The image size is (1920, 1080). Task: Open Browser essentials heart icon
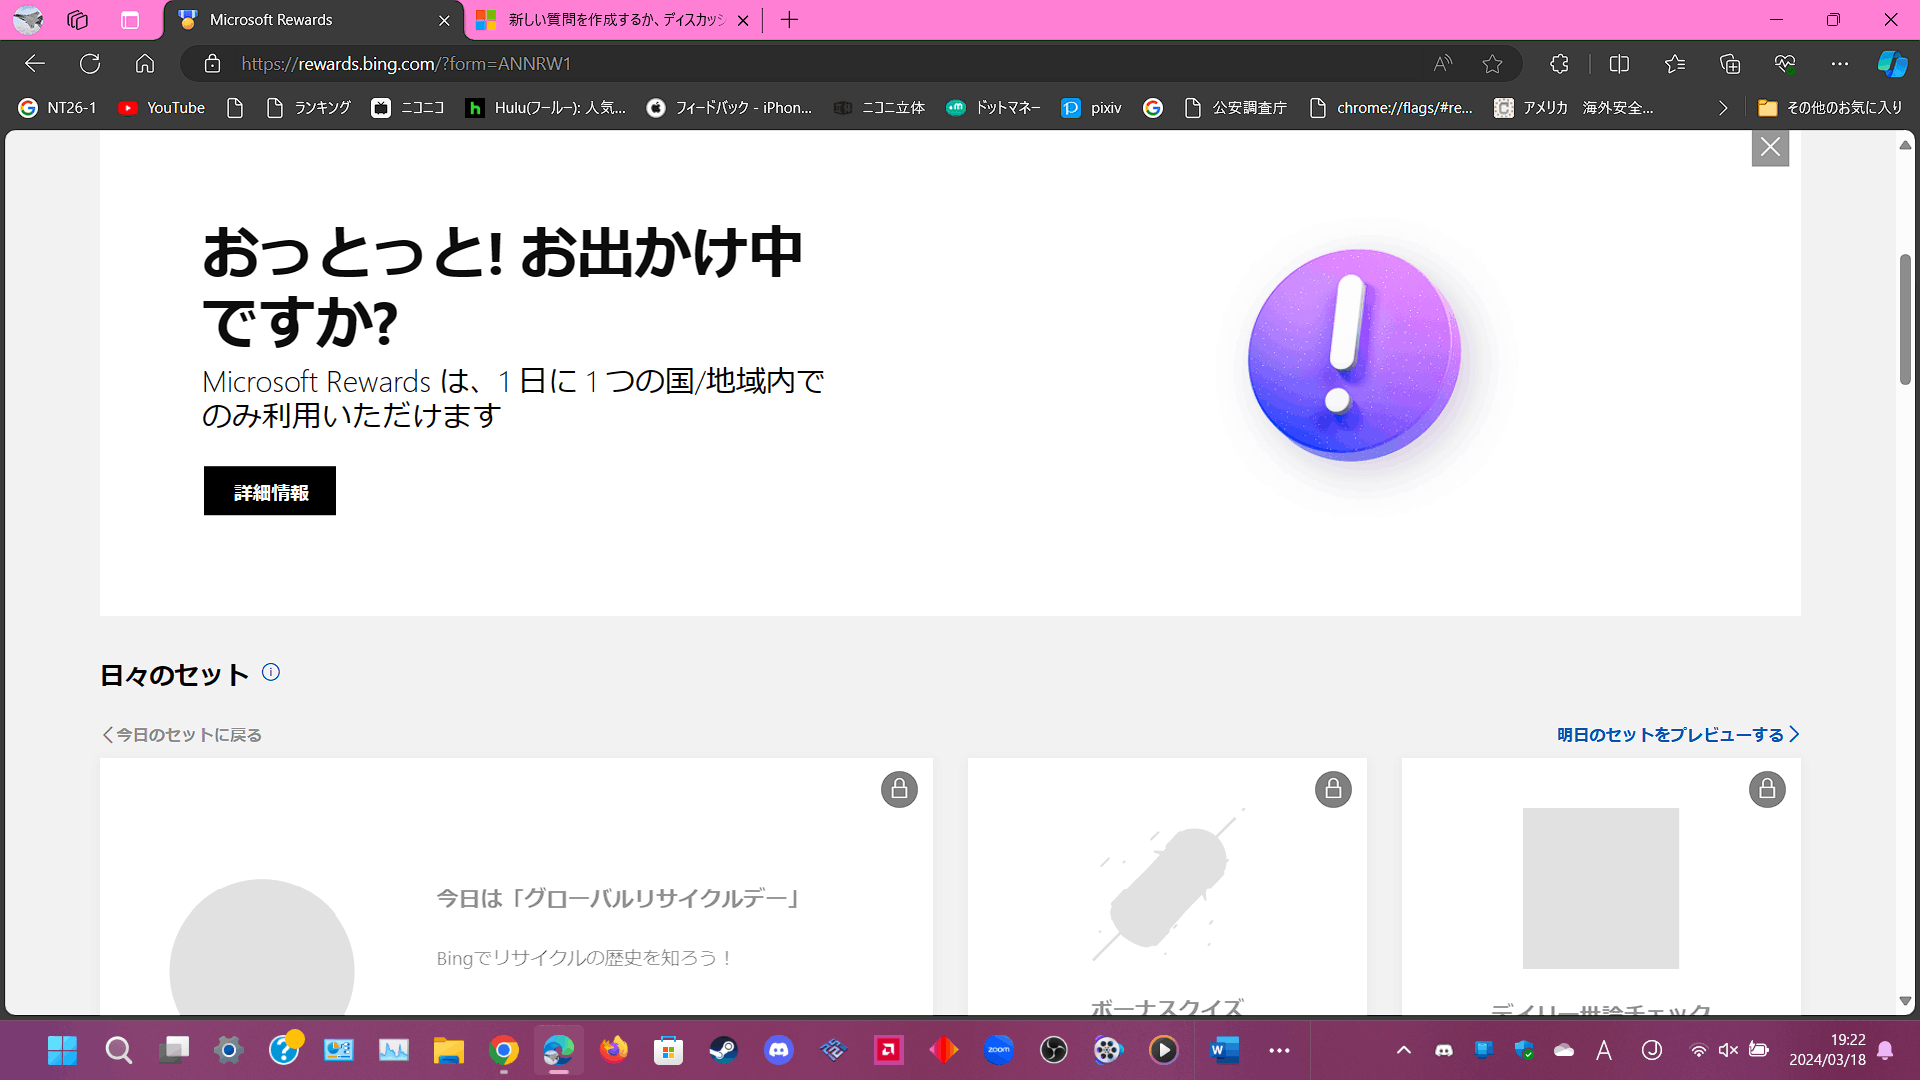tap(1785, 64)
